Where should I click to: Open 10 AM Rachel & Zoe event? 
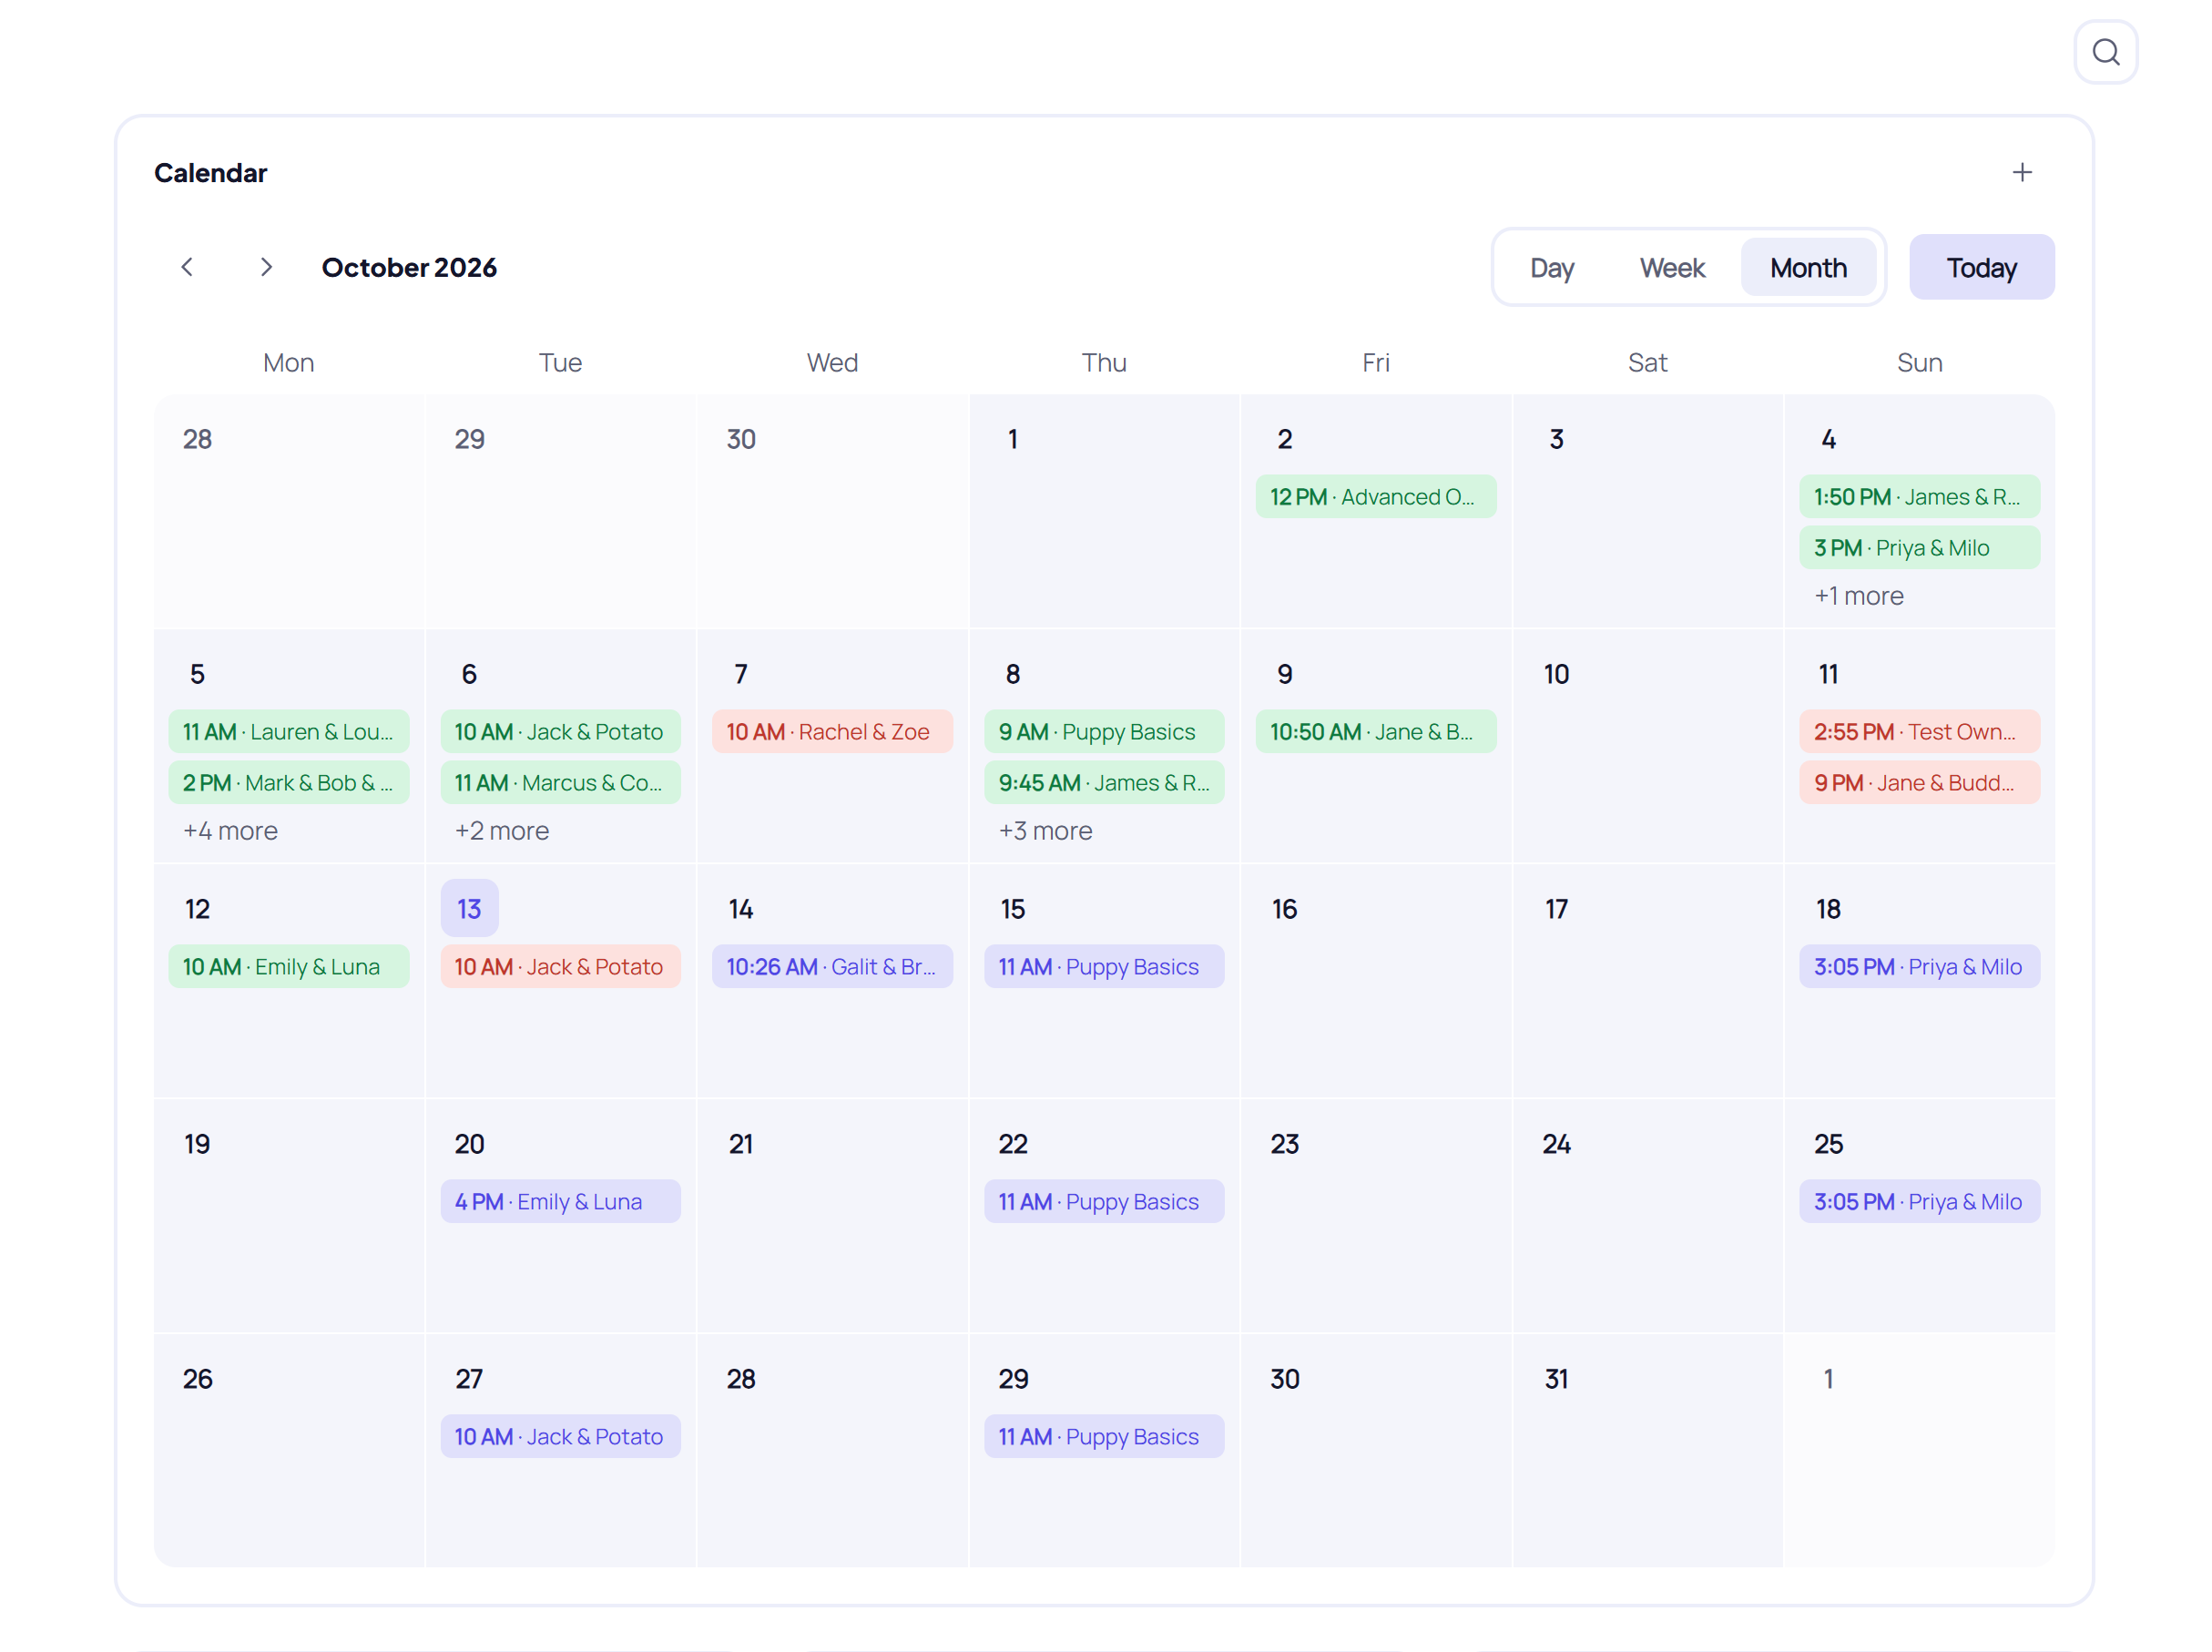(x=832, y=732)
